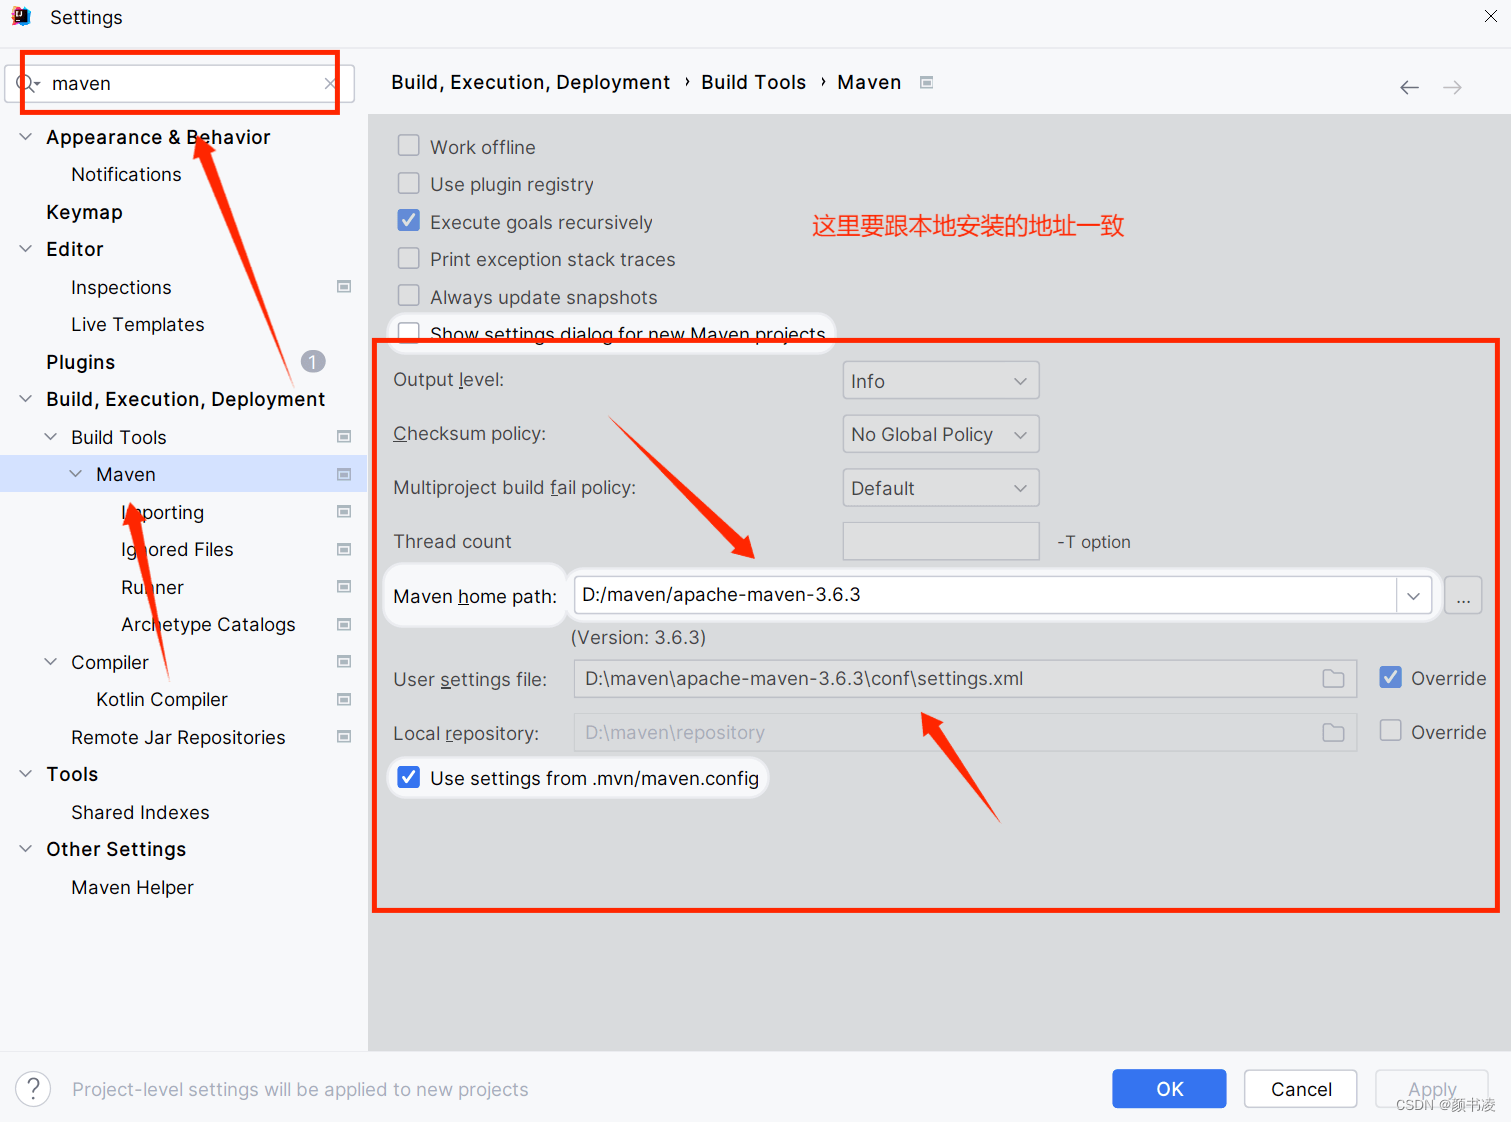Open Multiproject build fail policy dropdown
The width and height of the screenshot is (1511, 1122).
941,488
